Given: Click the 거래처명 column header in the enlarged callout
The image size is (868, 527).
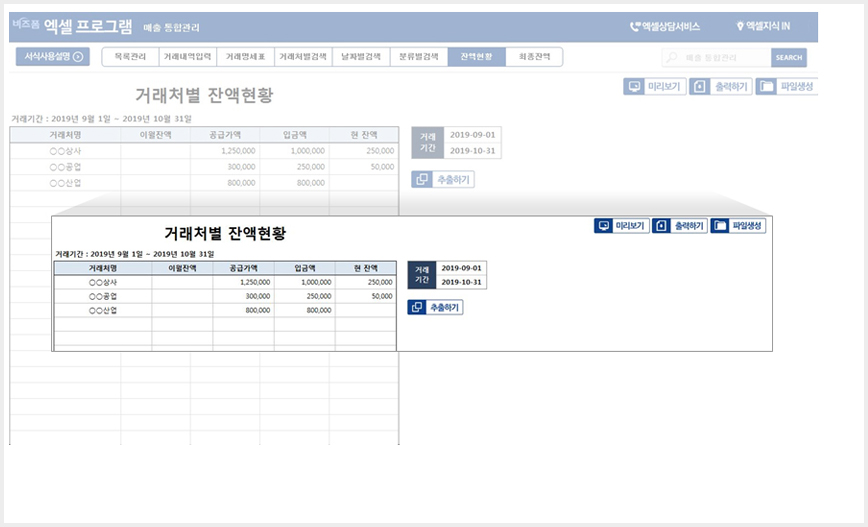Looking at the screenshot, I should coord(103,268).
